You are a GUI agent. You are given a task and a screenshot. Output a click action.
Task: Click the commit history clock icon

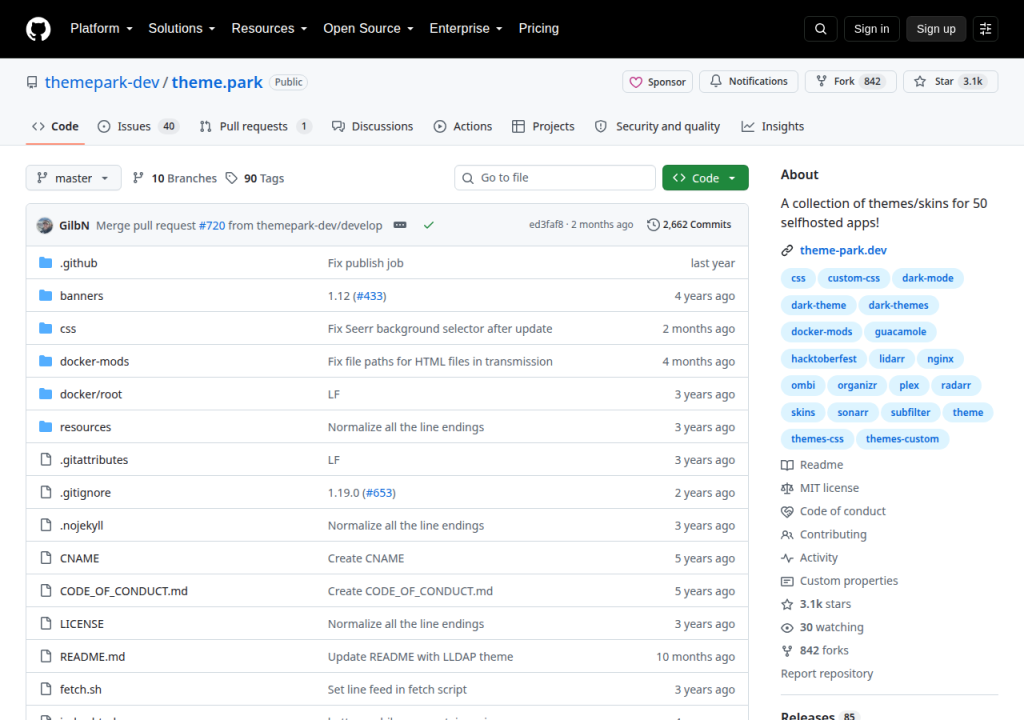(x=653, y=224)
